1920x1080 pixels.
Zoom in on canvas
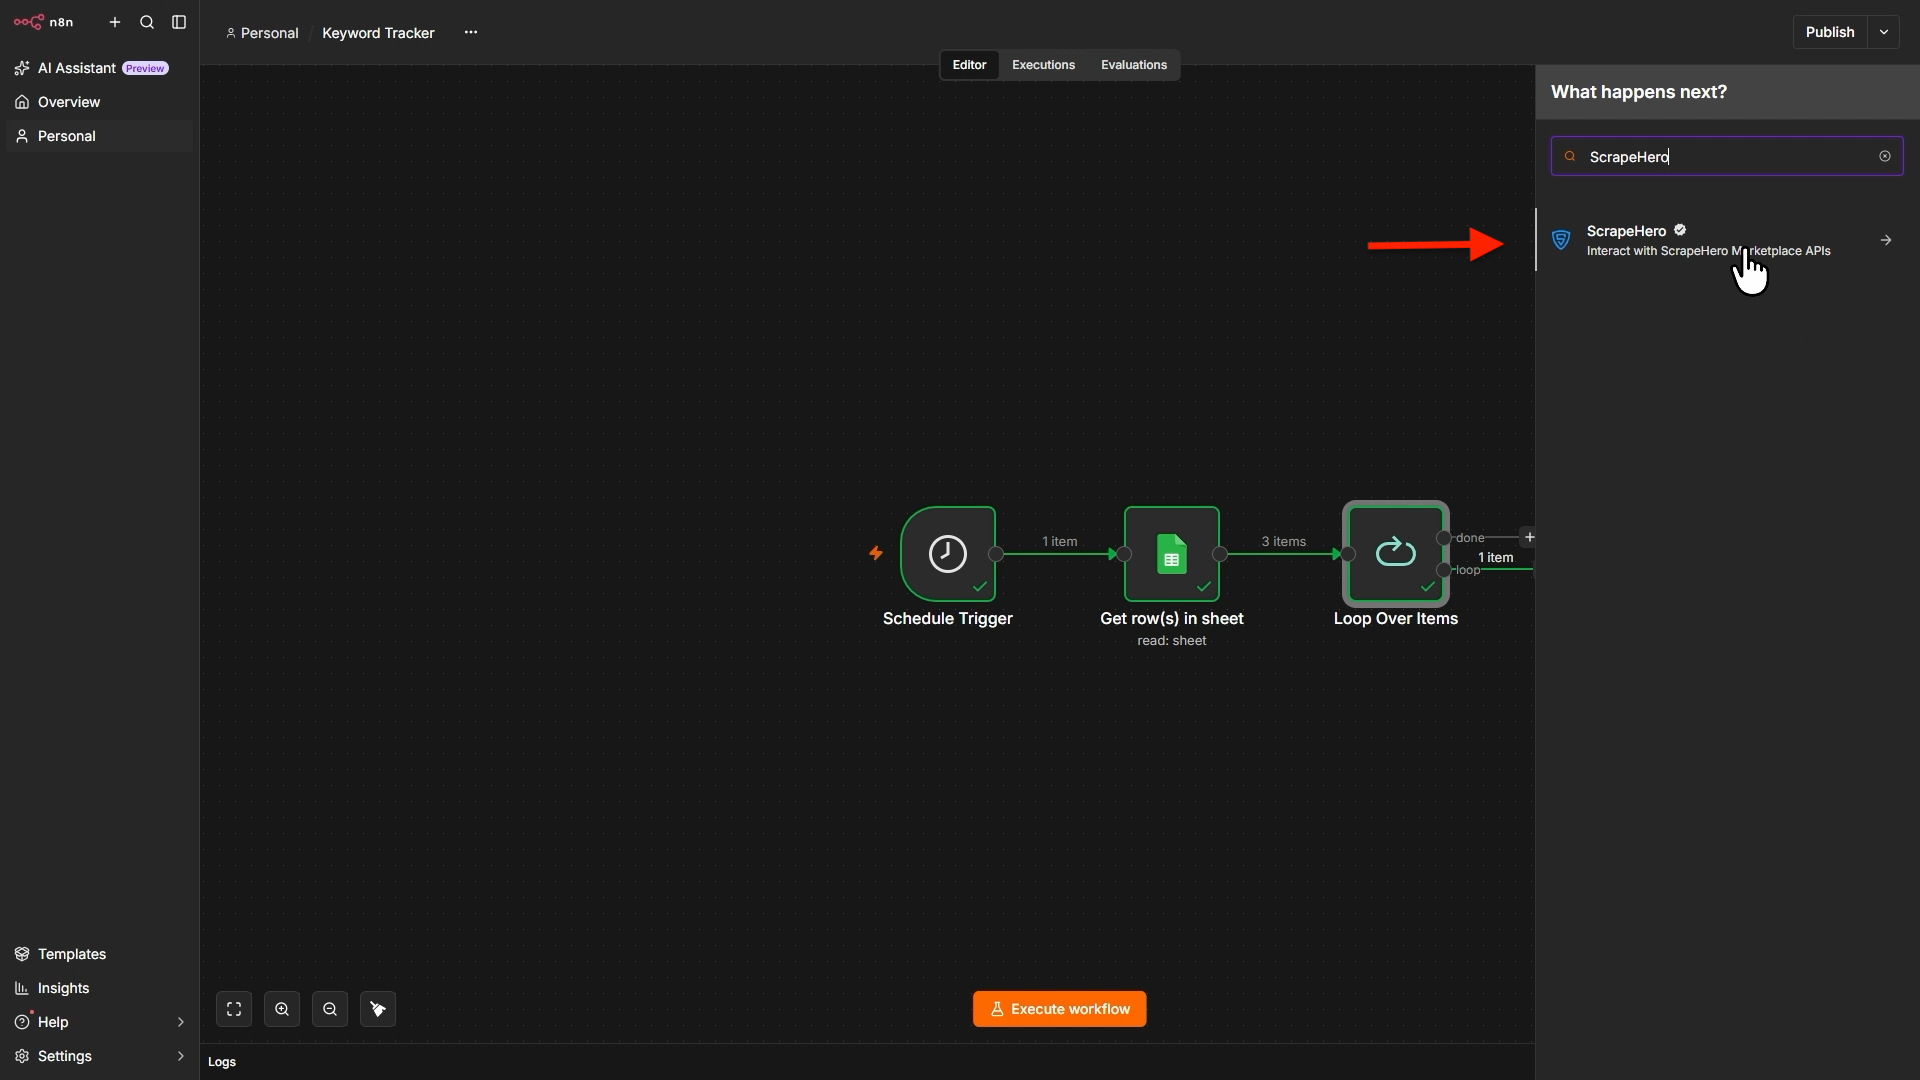282,1009
